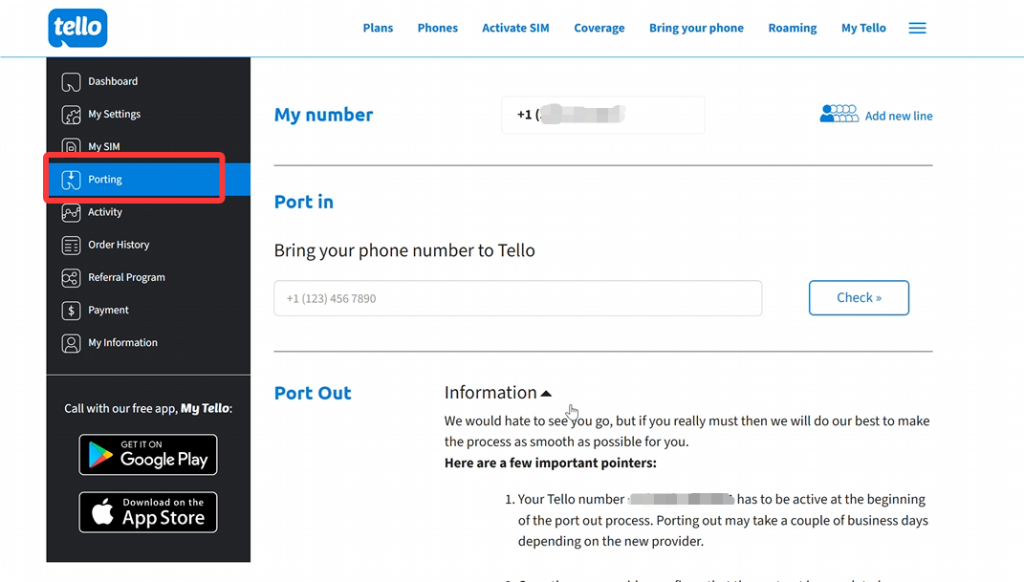The height and width of the screenshot is (582, 1024).
Task: Click the My Information person icon
Action: 71,343
